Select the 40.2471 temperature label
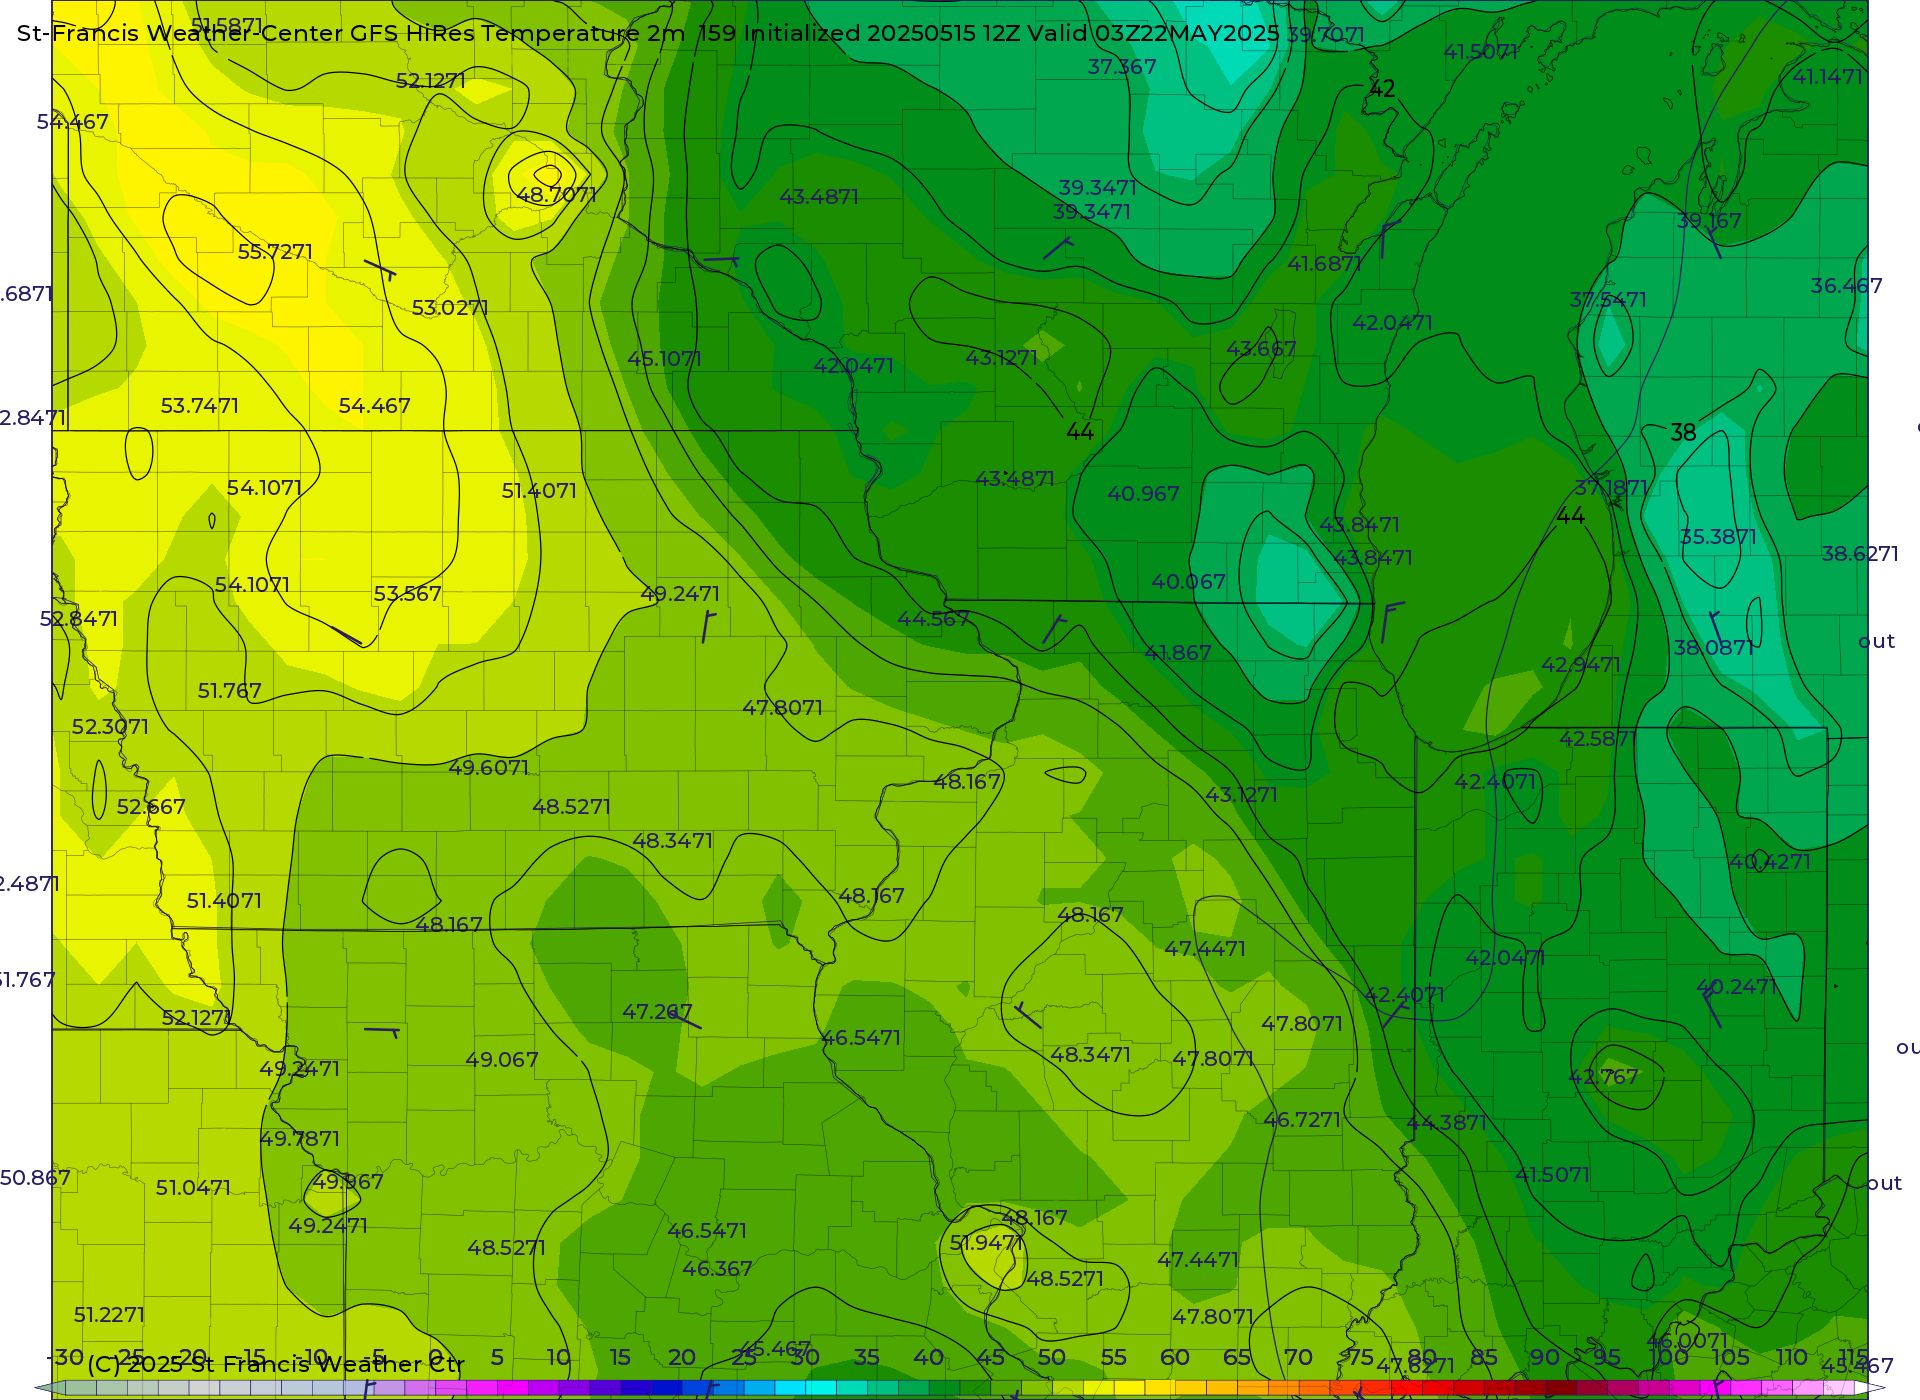1920x1400 pixels. click(x=1737, y=987)
